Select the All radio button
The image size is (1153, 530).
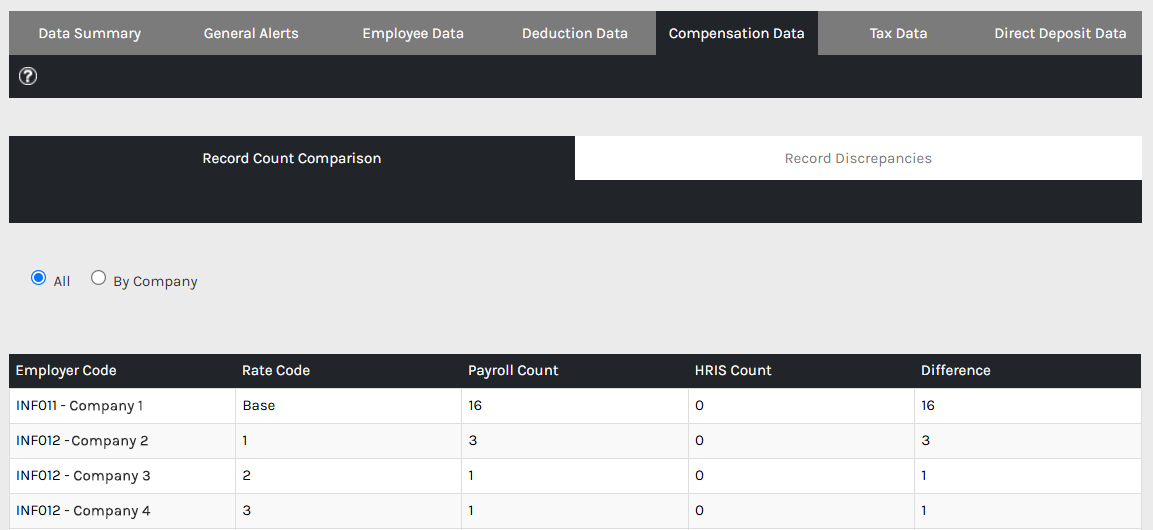point(38,278)
